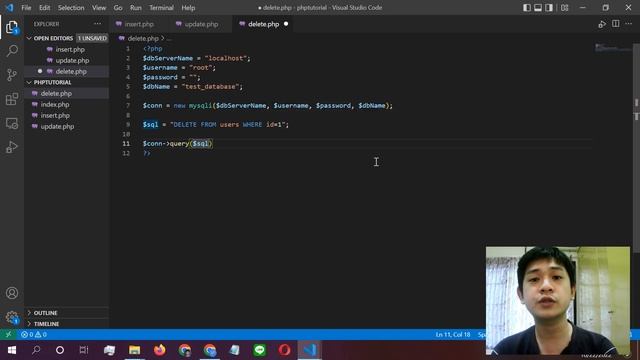Place cursor on line 9 DELETE query text
Viewport: 640px width, 360px height.
point(229,124)
